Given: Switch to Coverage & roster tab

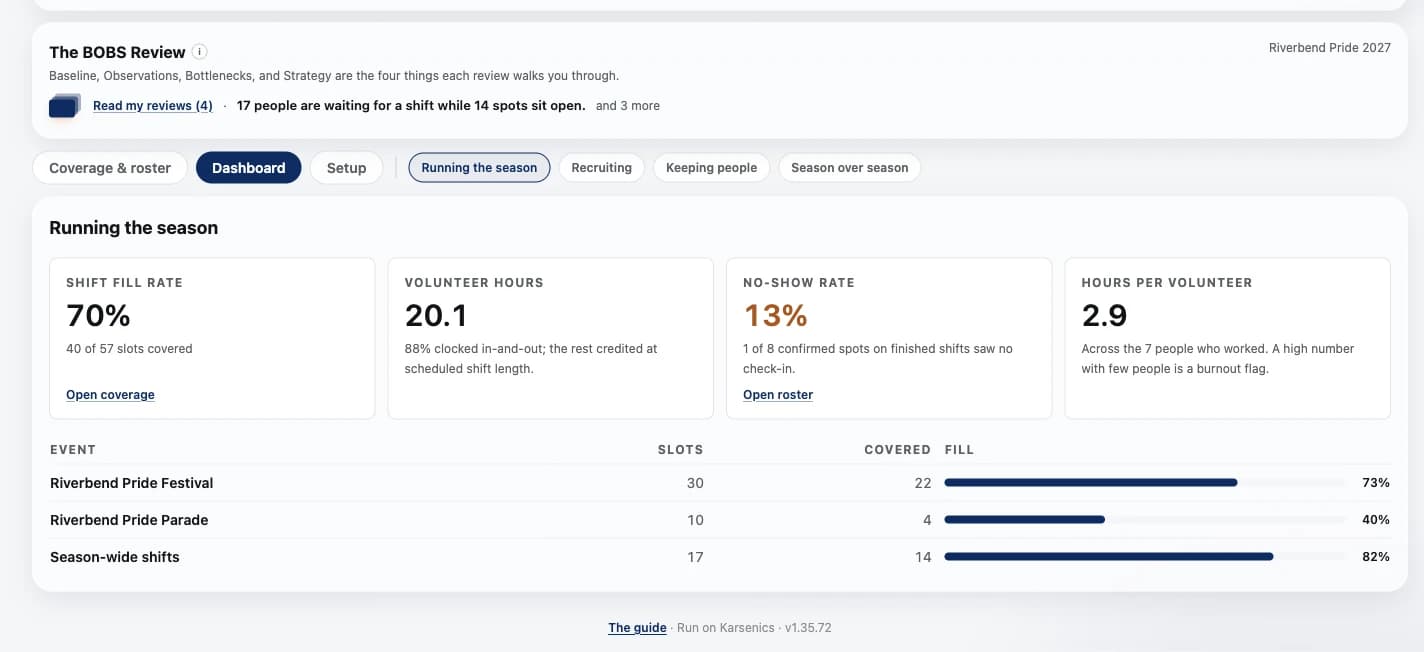Looking at the screenshot, I should [x=110, y=168].
